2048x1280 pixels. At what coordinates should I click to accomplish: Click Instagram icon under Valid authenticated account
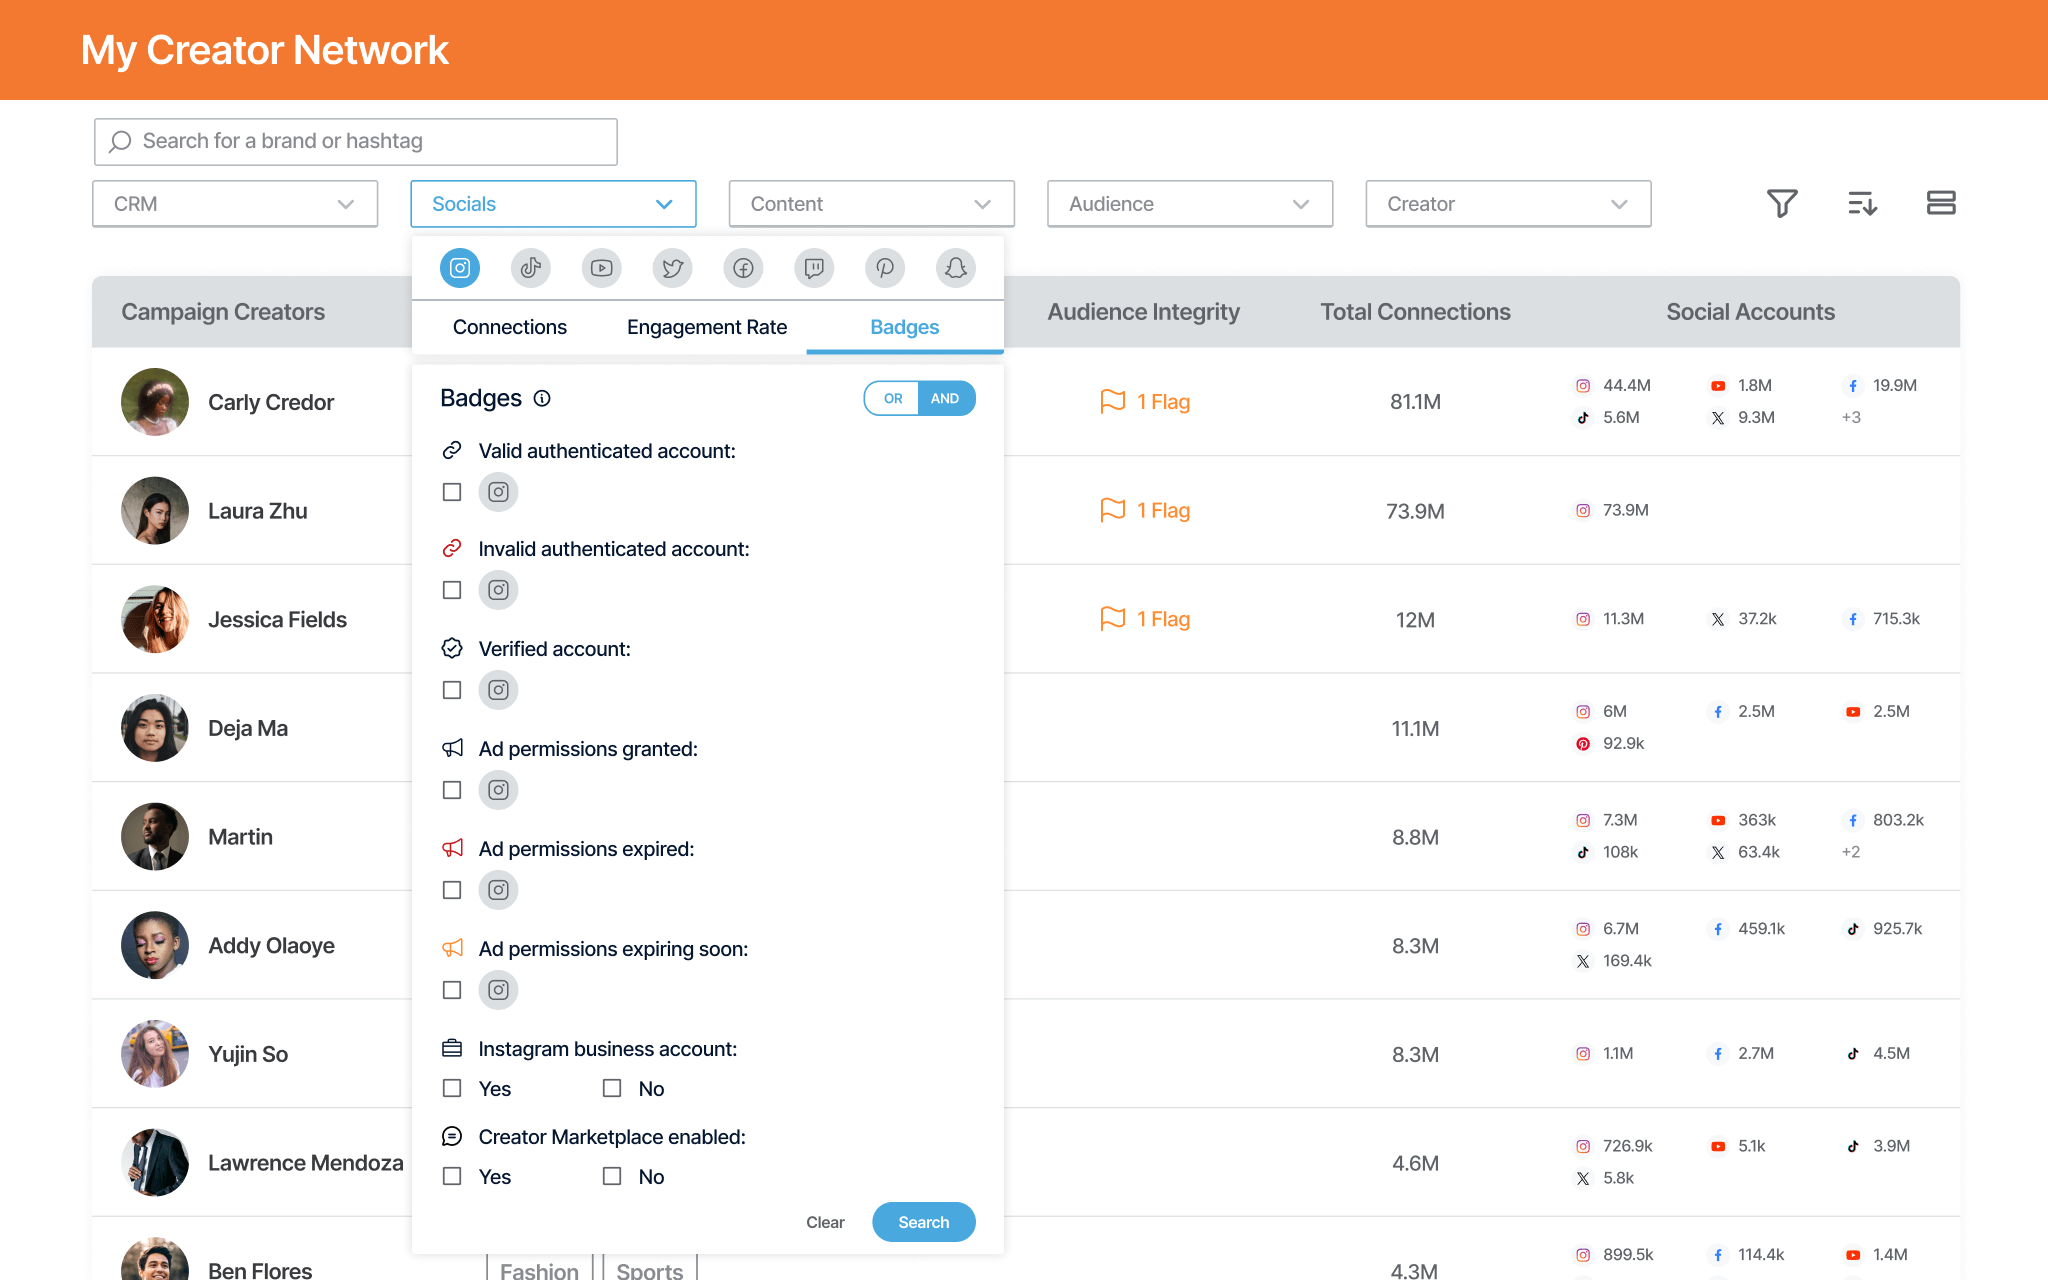point(499,492)
